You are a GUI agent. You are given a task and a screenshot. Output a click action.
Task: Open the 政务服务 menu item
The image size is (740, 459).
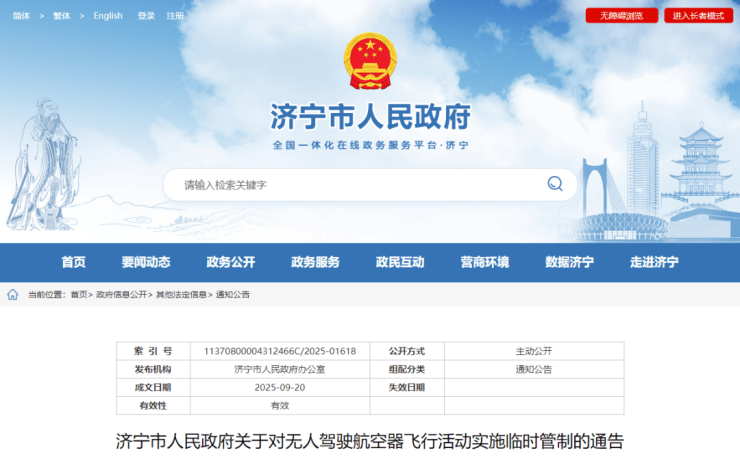315,262
